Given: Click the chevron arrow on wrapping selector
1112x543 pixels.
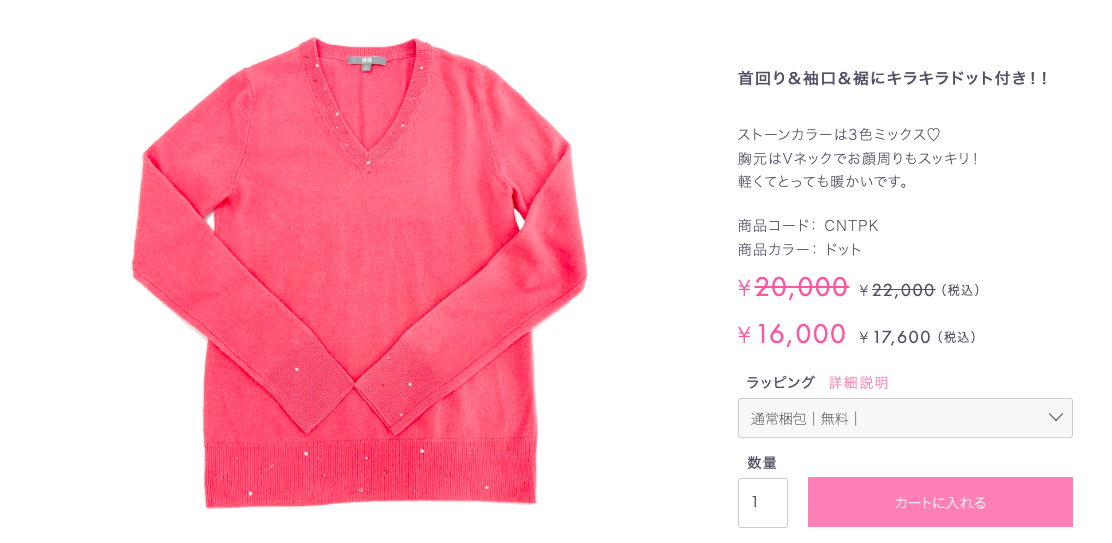Looking at the screenshot, I should tap(1055, 418).
